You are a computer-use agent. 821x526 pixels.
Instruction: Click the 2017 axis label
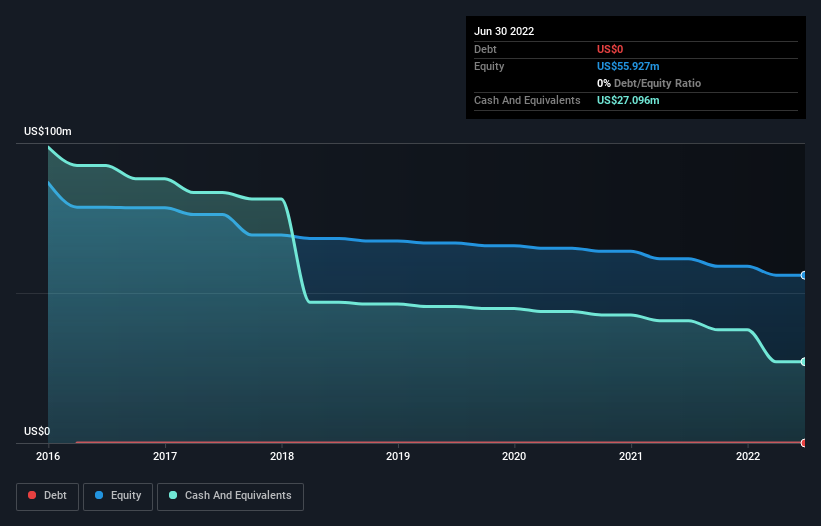pyautogui.click(x=165, y=456)
